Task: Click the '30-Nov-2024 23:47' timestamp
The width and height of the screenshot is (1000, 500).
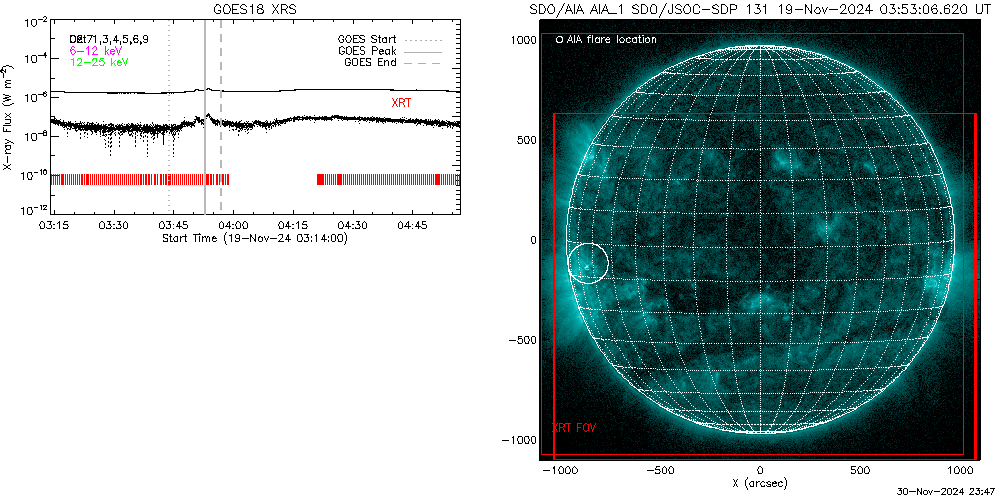Action: pyautogui.click(x=947, y=492)
